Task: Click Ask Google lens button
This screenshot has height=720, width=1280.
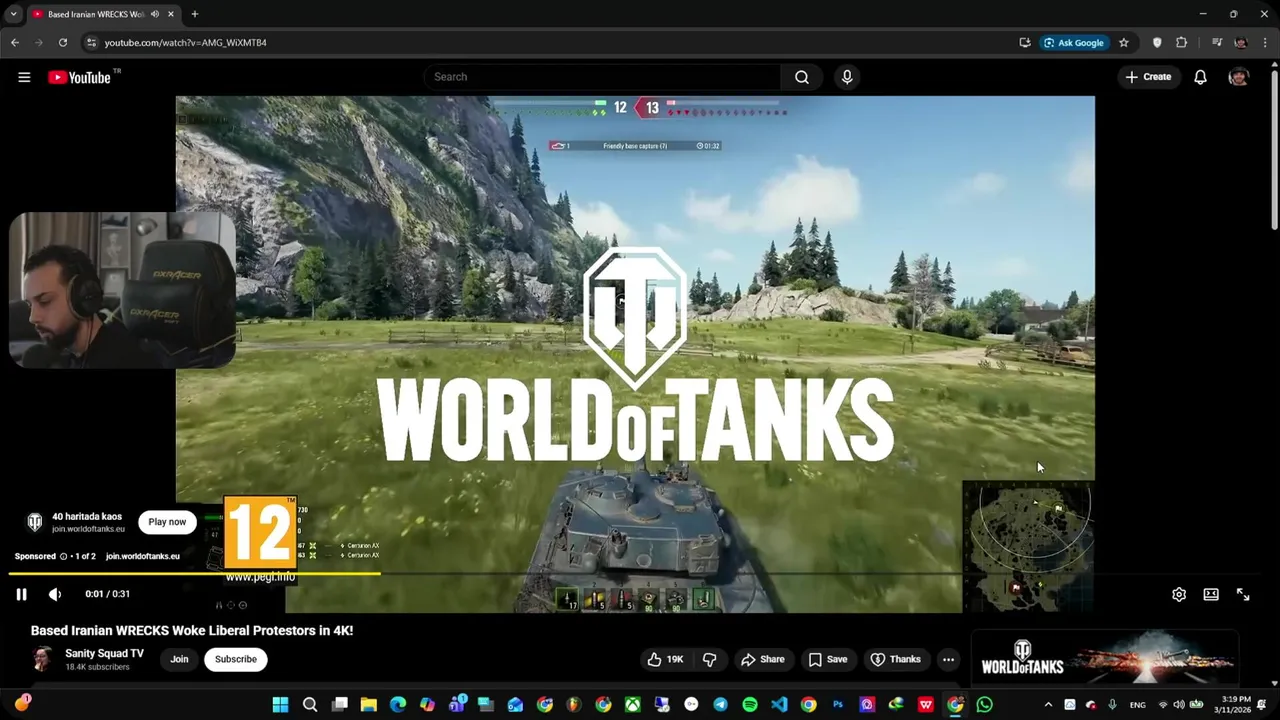Action: point(1074,43)
